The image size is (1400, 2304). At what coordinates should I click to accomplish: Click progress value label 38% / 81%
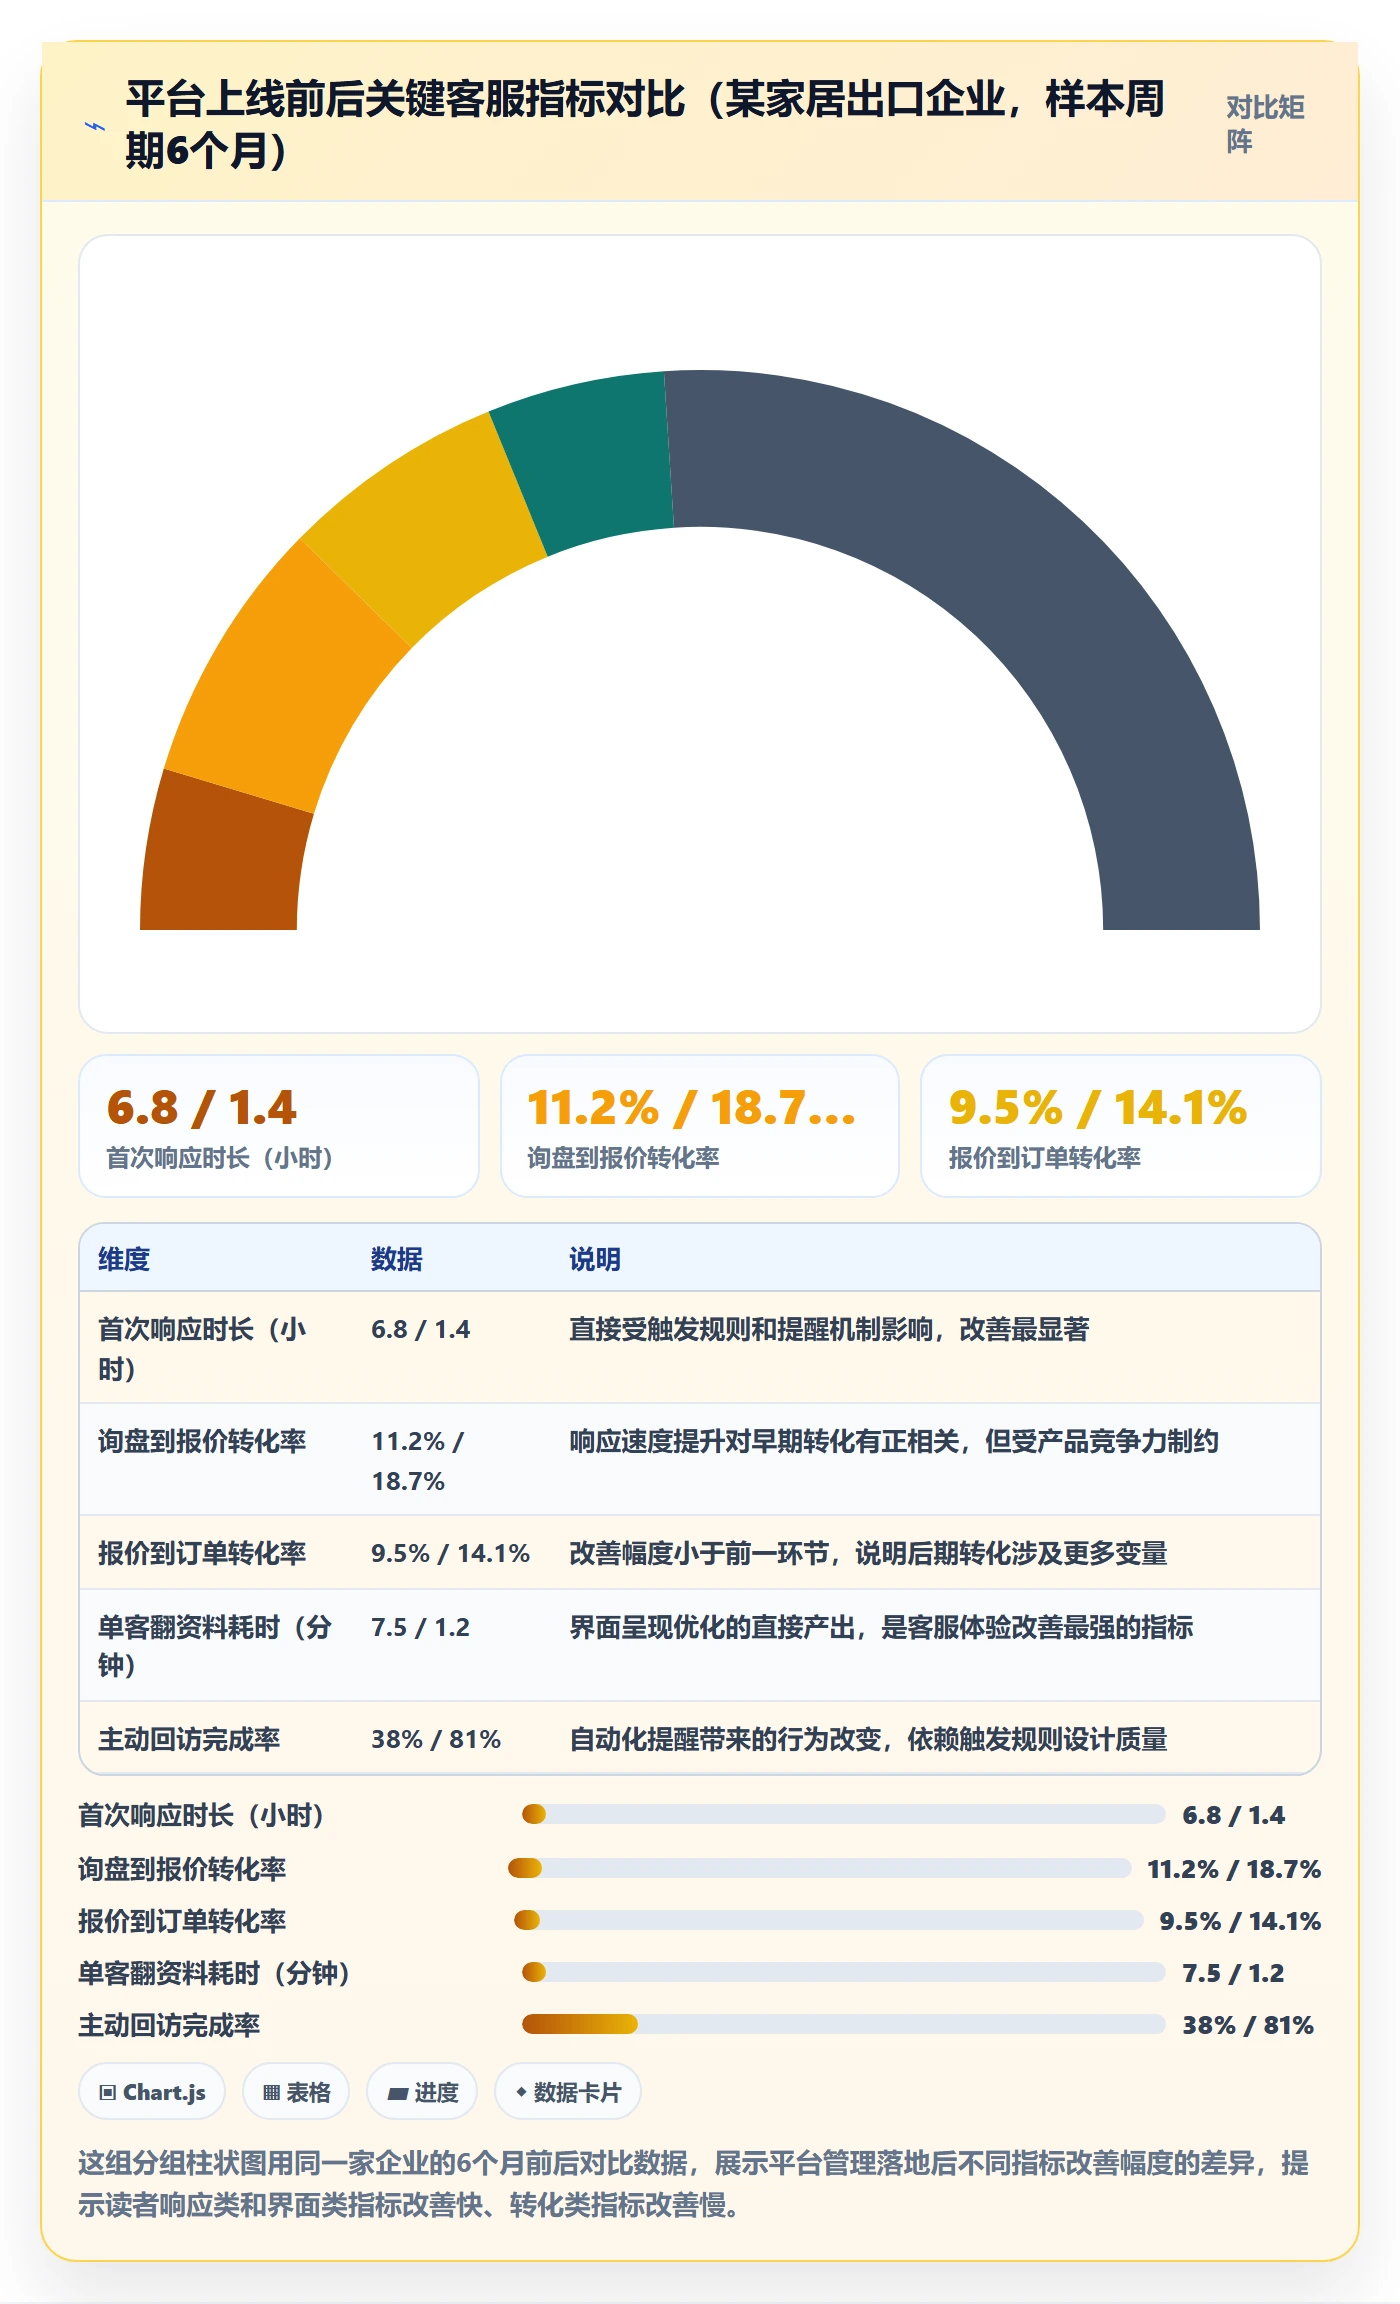(1248, 2025)
